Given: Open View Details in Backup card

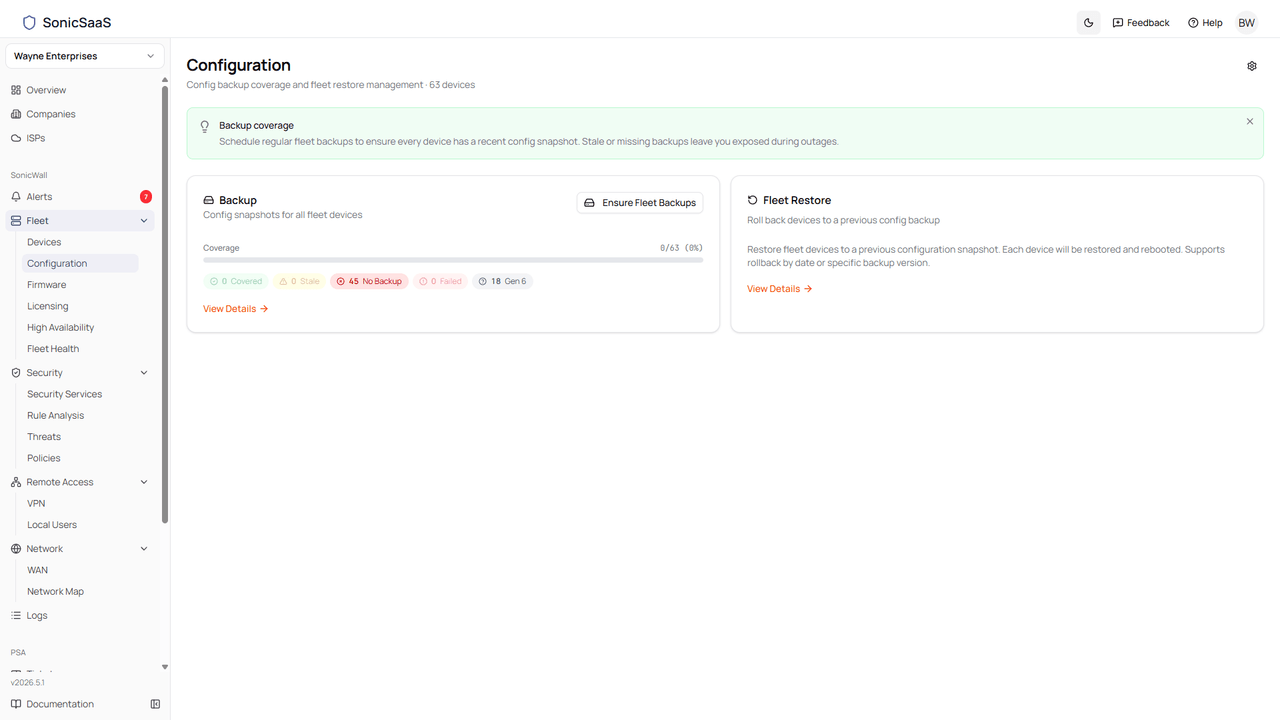Looking at the screenshot, I should coord(236,309).
